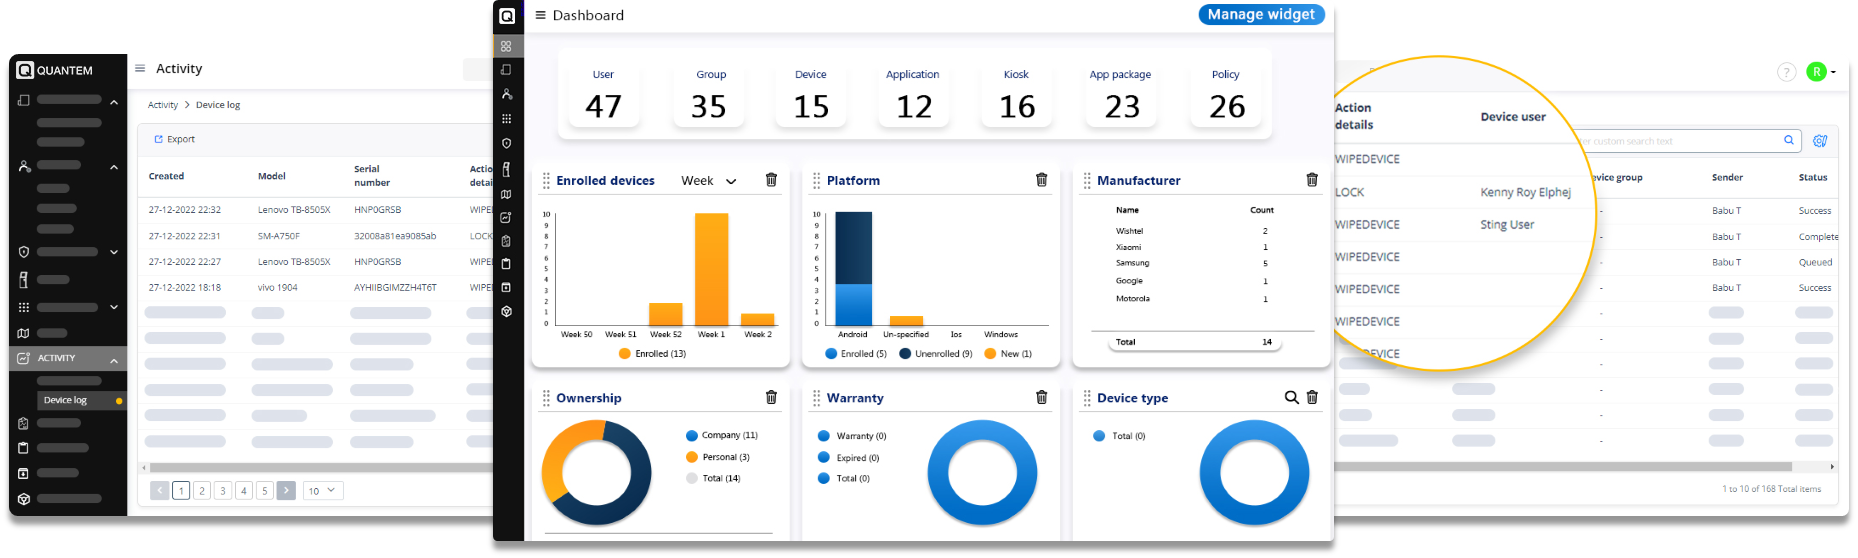1858x558 pixels.
Task: Click the search icon in Device type widget
Action: (x=1291, y=398)
